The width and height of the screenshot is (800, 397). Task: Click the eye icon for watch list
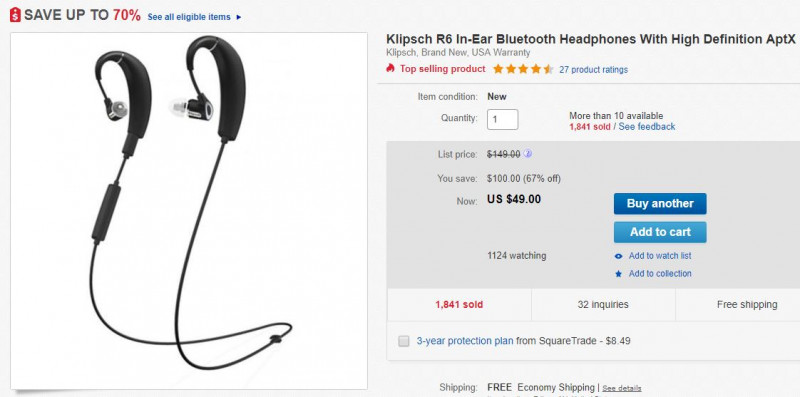coord(618,256)
